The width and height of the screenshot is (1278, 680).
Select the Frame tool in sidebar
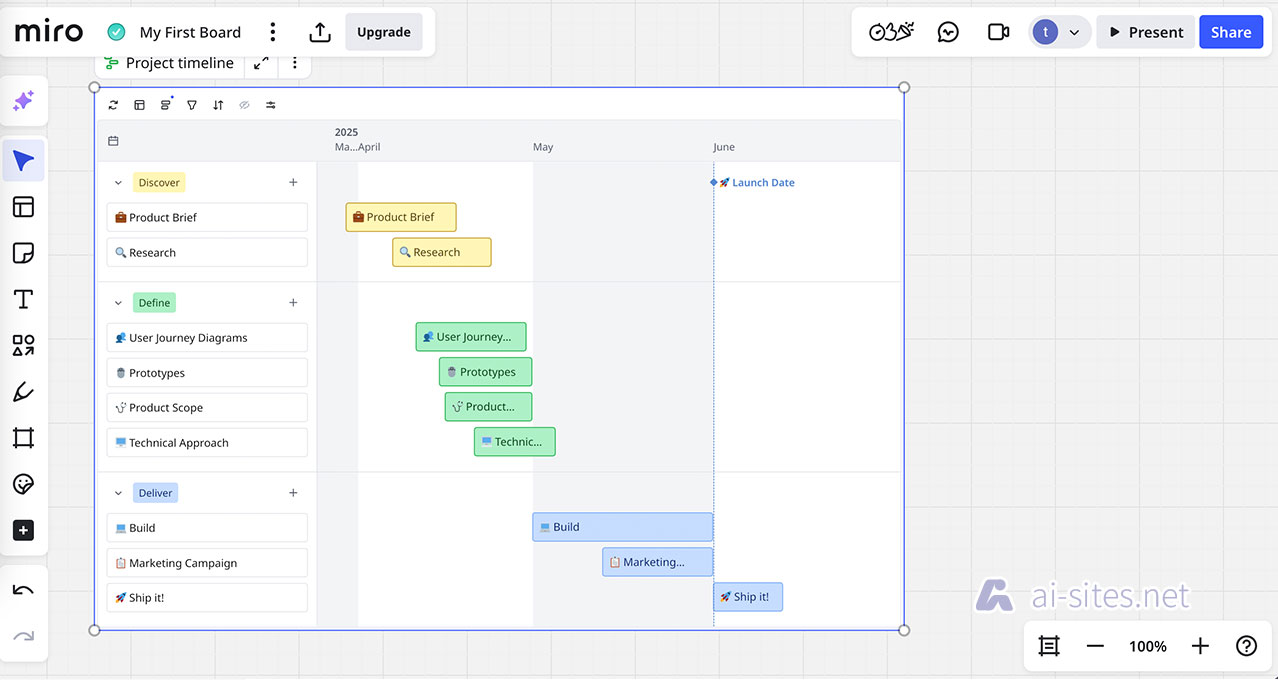click(23, 438)
